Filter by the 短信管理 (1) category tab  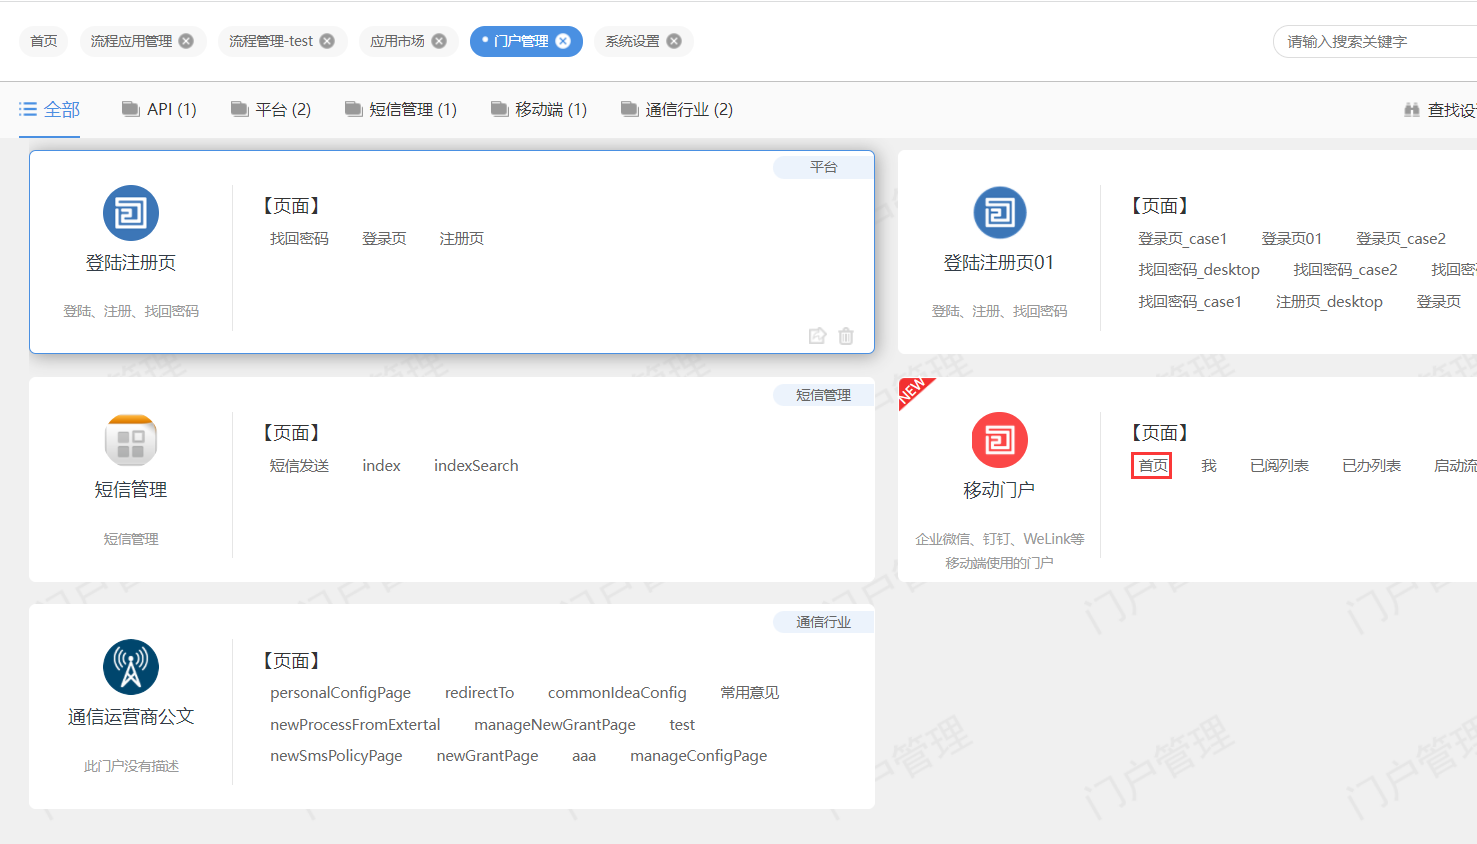(x=401, y=110)
